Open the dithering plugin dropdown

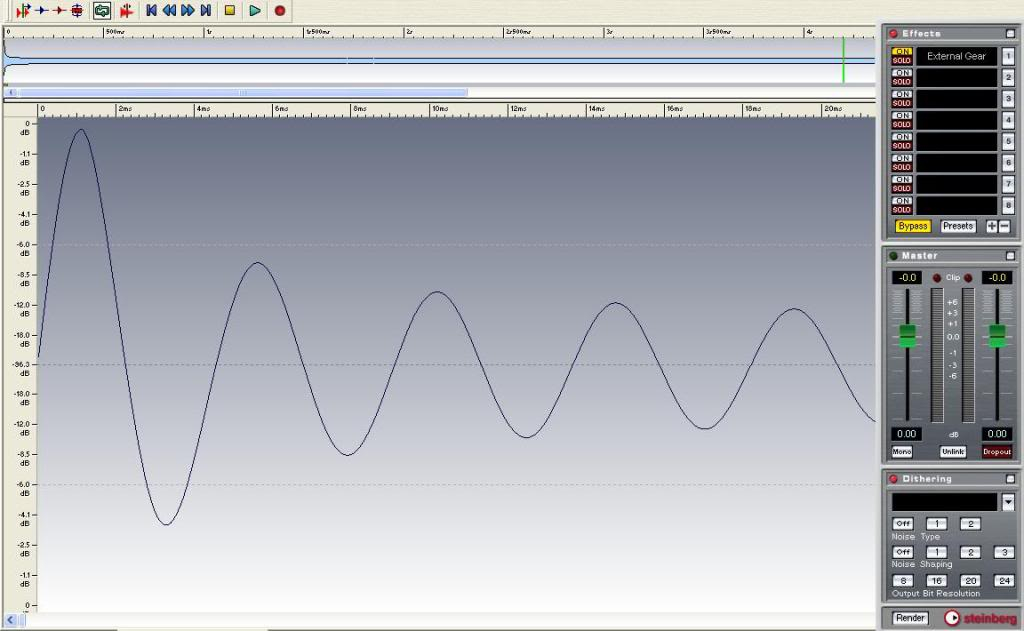[1008, 502]
